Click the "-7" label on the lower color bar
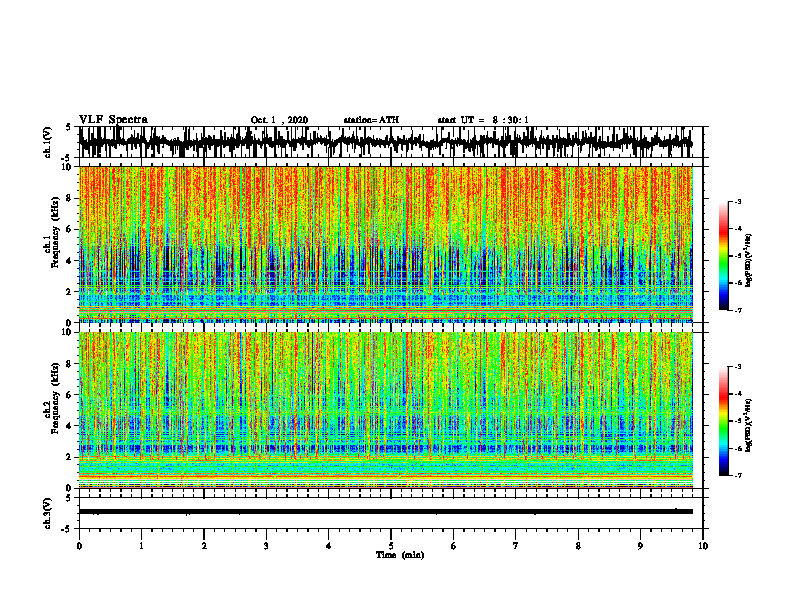 (738, 476)
